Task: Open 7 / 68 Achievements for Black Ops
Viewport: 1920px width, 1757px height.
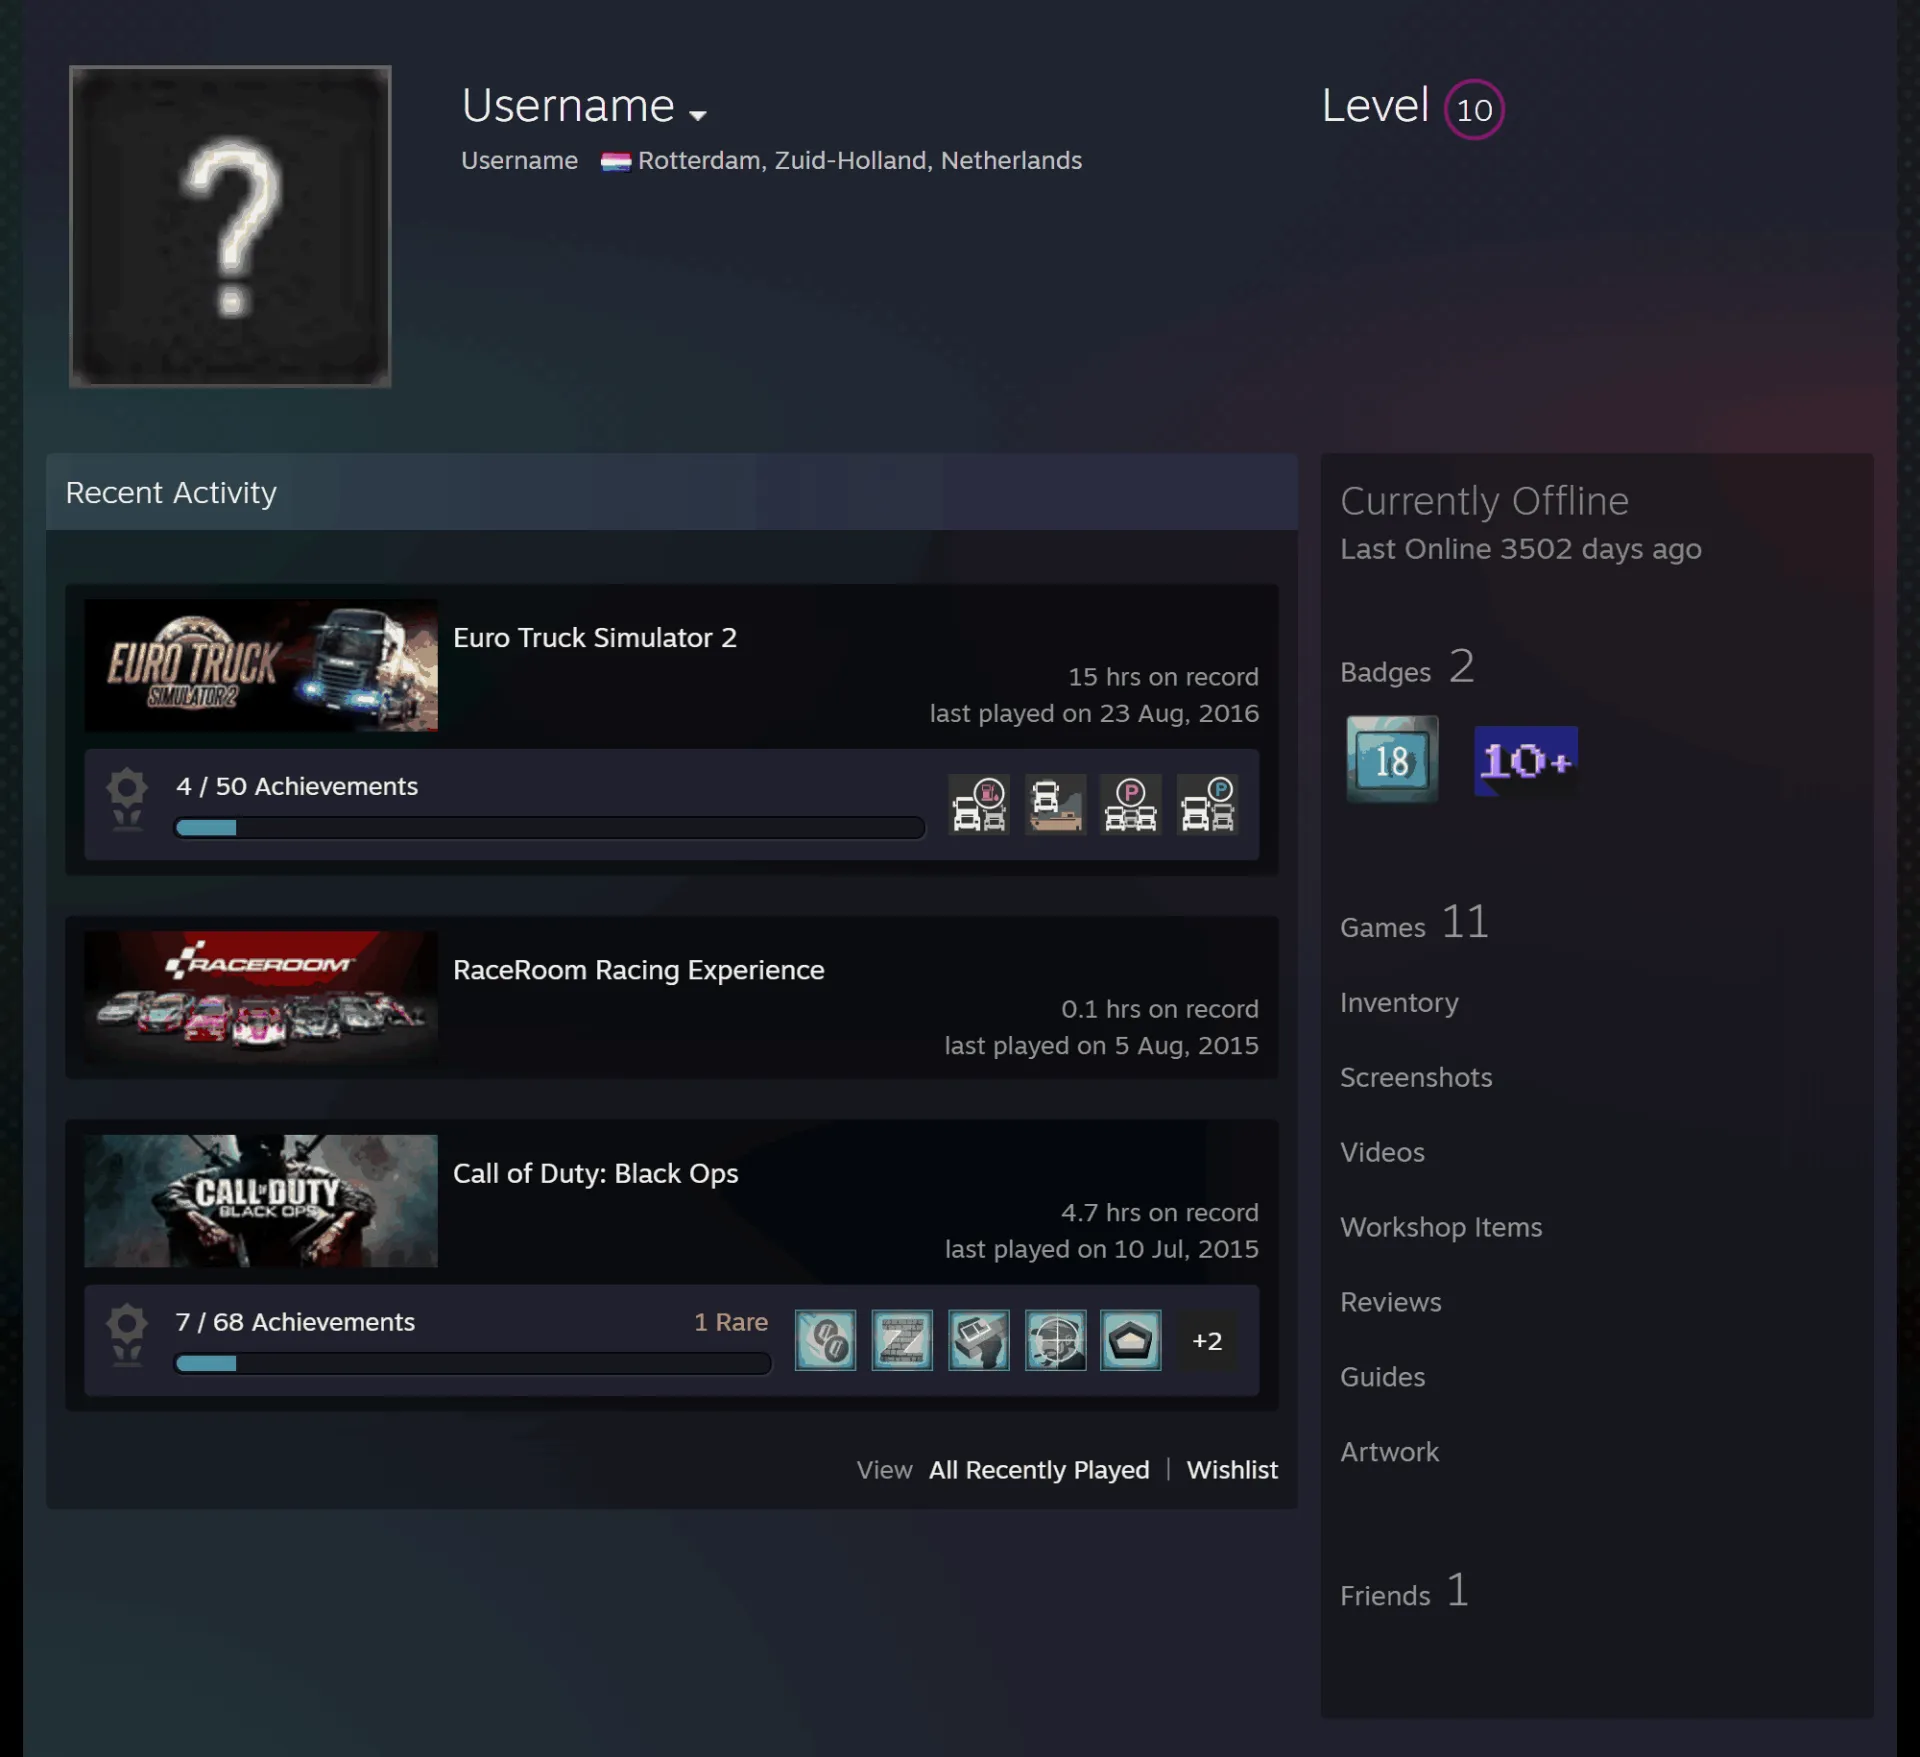Action: pos(295,1322)
